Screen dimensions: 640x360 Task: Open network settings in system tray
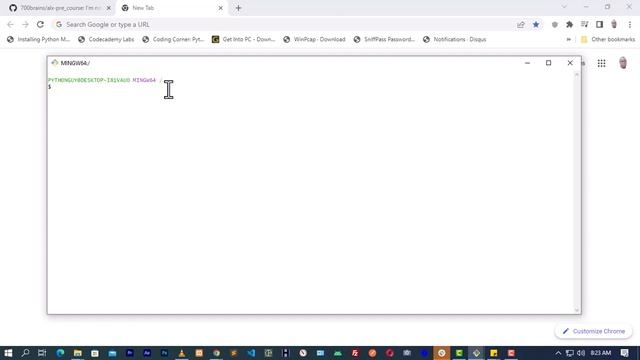(570, 353)
